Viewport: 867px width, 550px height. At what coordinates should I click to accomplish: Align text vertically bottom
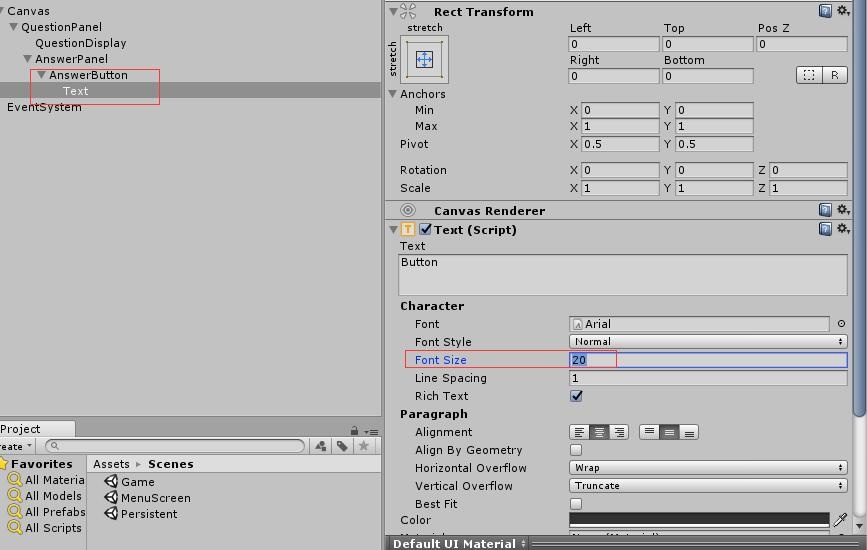pos(689,432)
